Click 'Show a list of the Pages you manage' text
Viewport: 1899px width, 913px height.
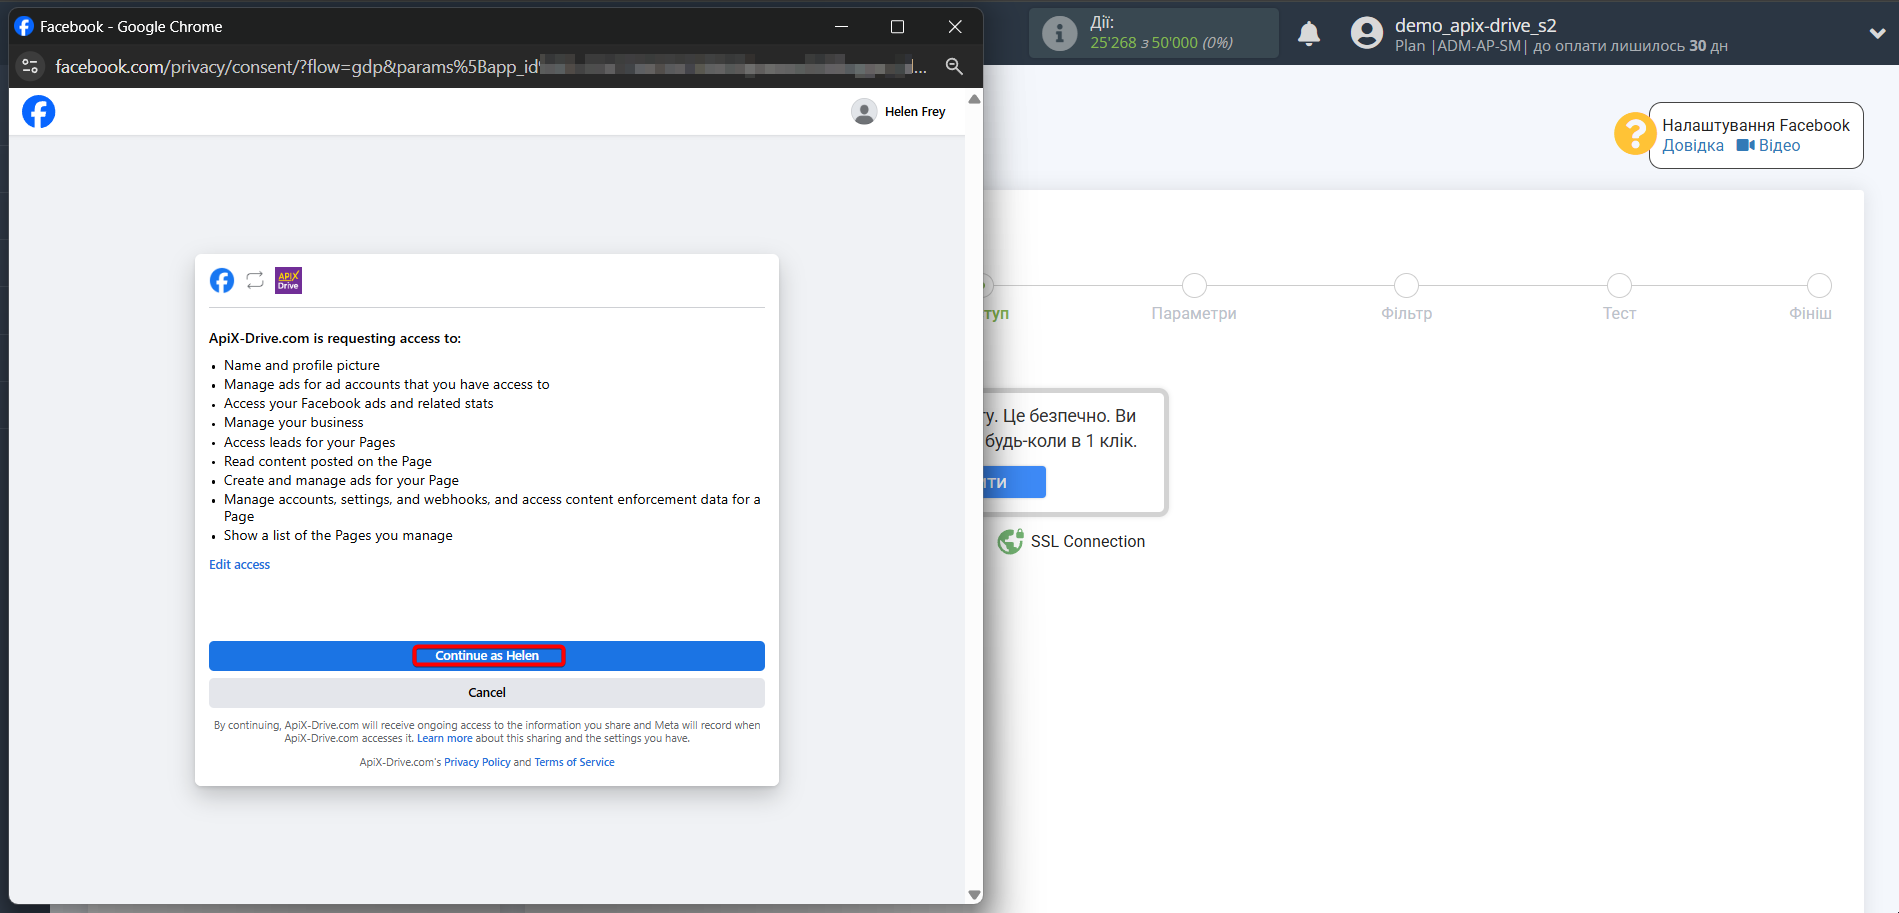point(338,536)
